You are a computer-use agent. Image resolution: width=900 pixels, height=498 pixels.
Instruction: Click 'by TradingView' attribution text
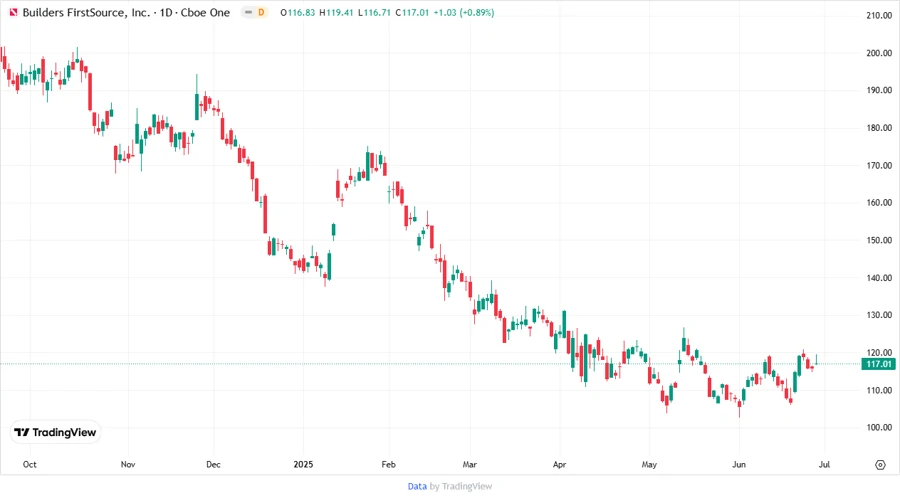click(461, 486)
